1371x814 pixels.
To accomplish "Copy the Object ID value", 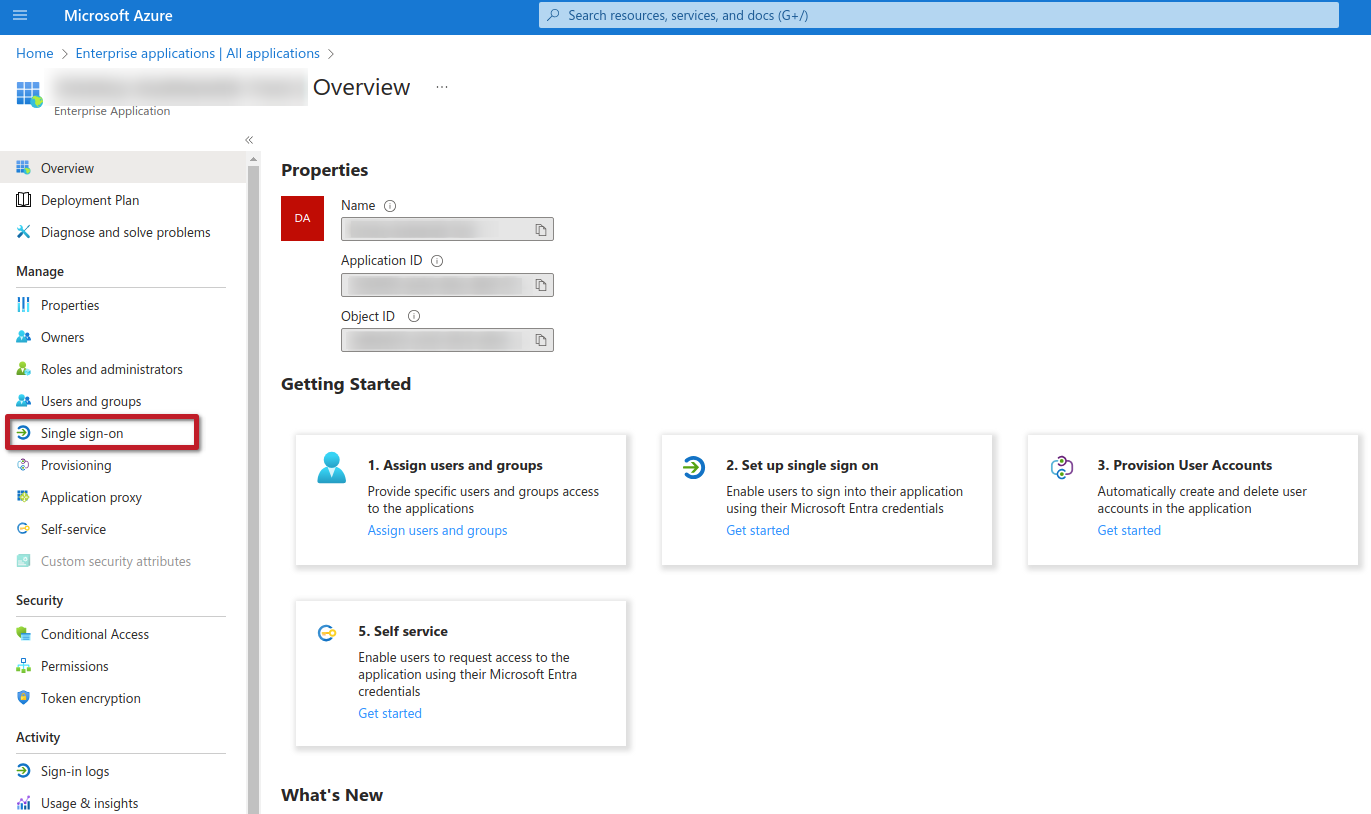I will (540, 340).
